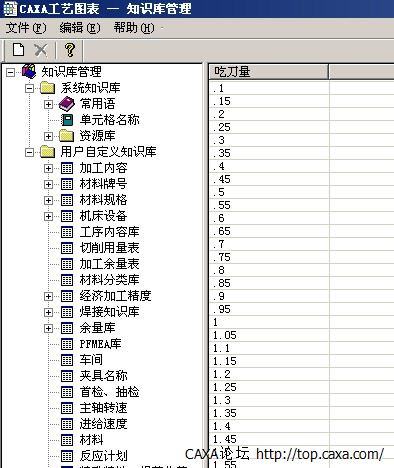Image resolution: width=394 pixels, height=468 pixels.
Task: Click the table icon beside 材料规格
Action: 67,200
